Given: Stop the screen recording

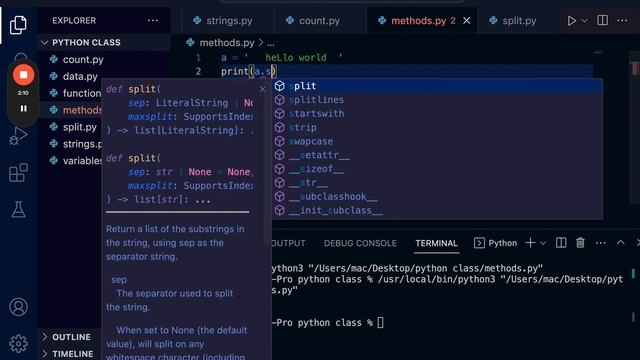Looking at the screenshot, I should pyautogui.click(x=23, y=75).
